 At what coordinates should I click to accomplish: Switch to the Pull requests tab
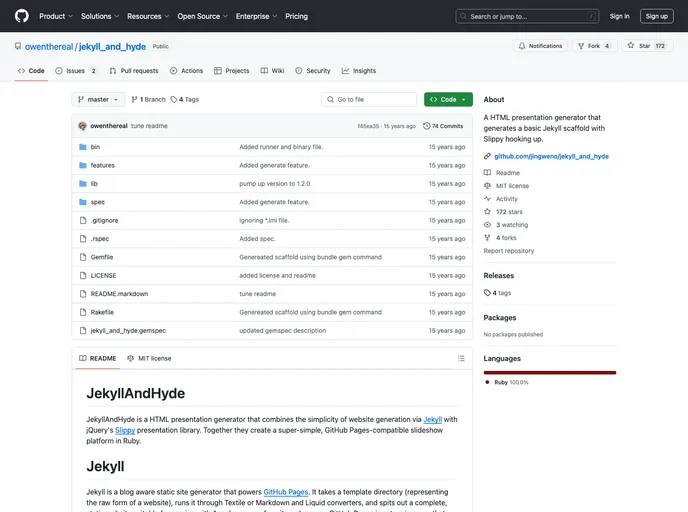tap(134, 71)
